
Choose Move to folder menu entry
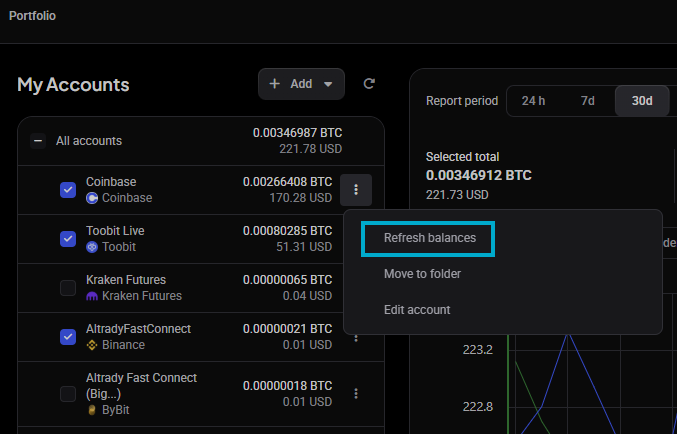pyautogui.click(x=422, y=274)
